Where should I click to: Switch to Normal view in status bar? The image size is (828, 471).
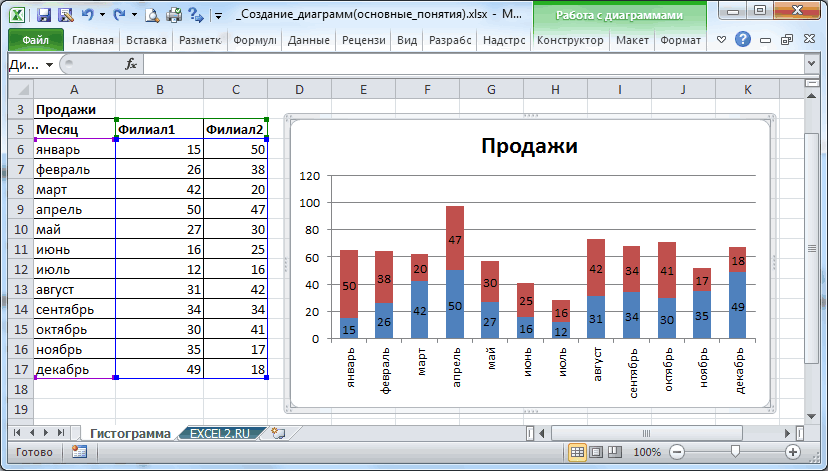578,452
